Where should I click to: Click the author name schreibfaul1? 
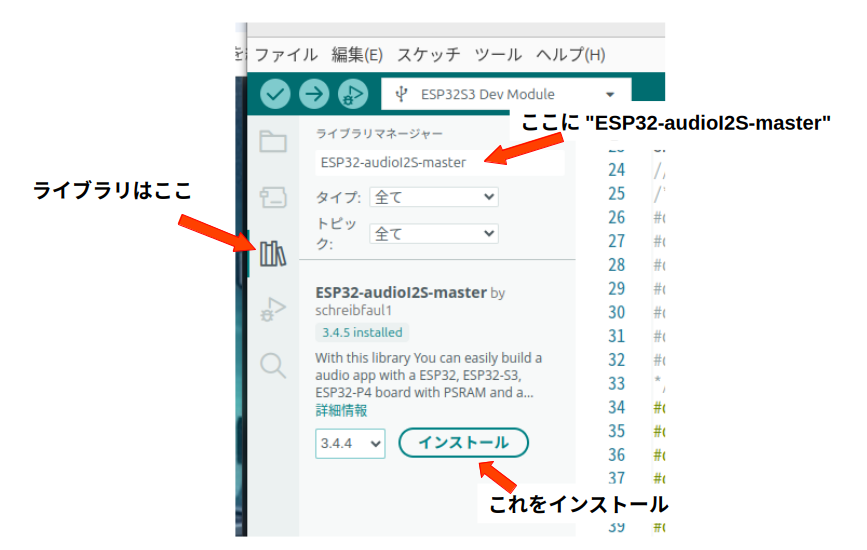click(x=353, y=311)
